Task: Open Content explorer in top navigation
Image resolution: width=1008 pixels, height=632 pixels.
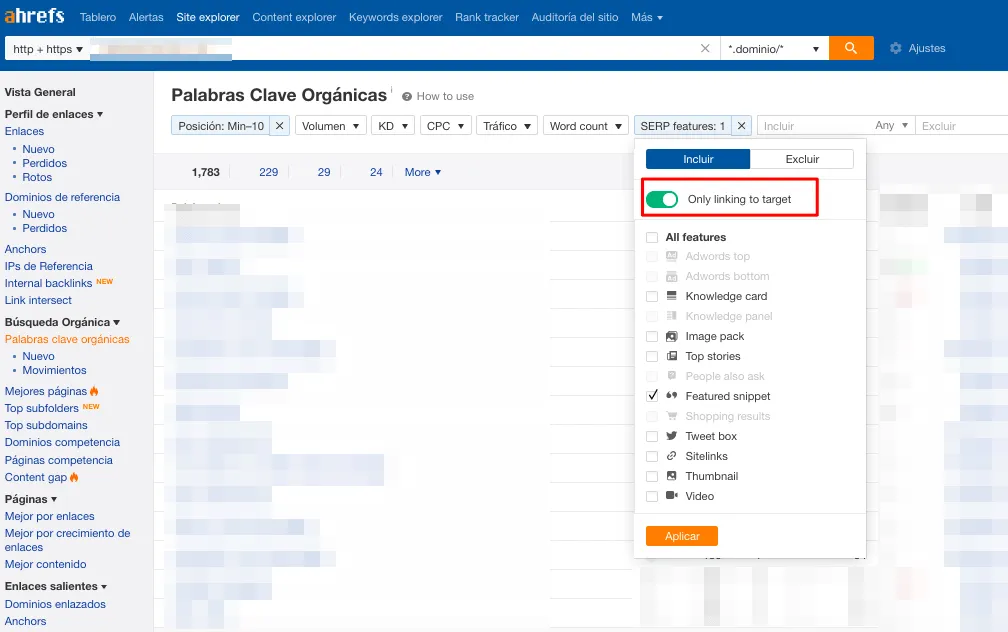Action: [294, 17]
